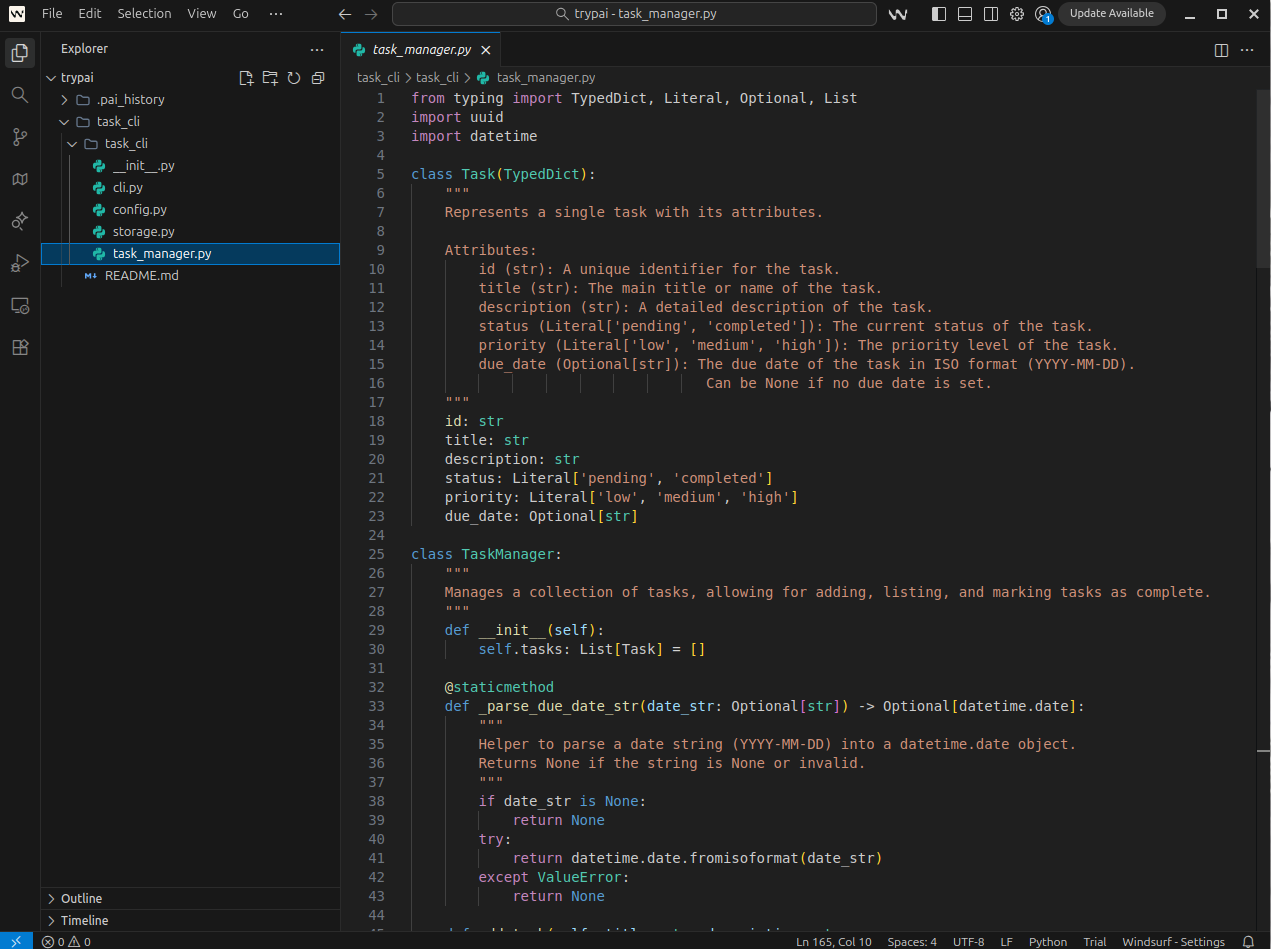Expand the Timeline section
The width and height of the screenshot is (1271, 949).
click(84, 920)
